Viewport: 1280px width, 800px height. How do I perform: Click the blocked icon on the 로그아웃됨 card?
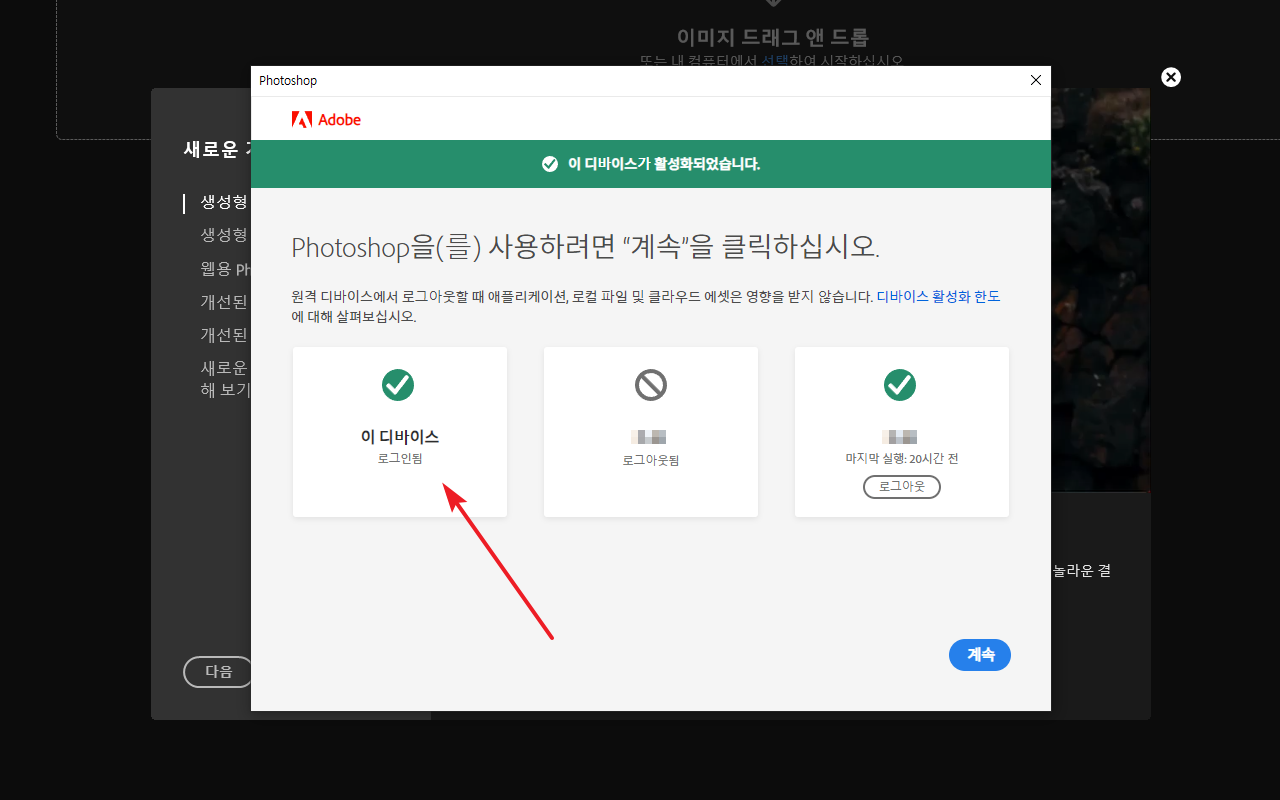(651, 385)
